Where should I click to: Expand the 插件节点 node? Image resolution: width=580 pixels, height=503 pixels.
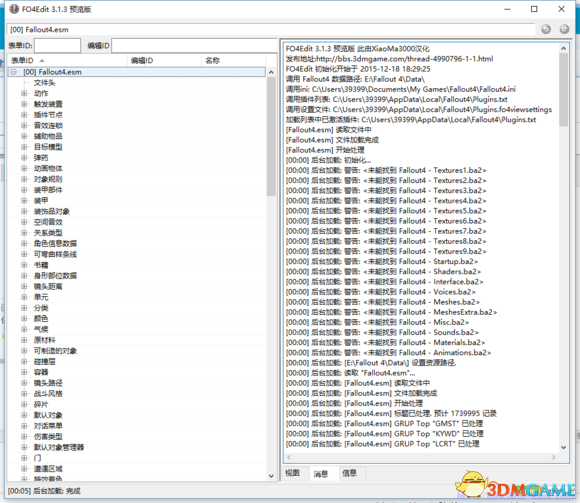click(x=24, y=115)
